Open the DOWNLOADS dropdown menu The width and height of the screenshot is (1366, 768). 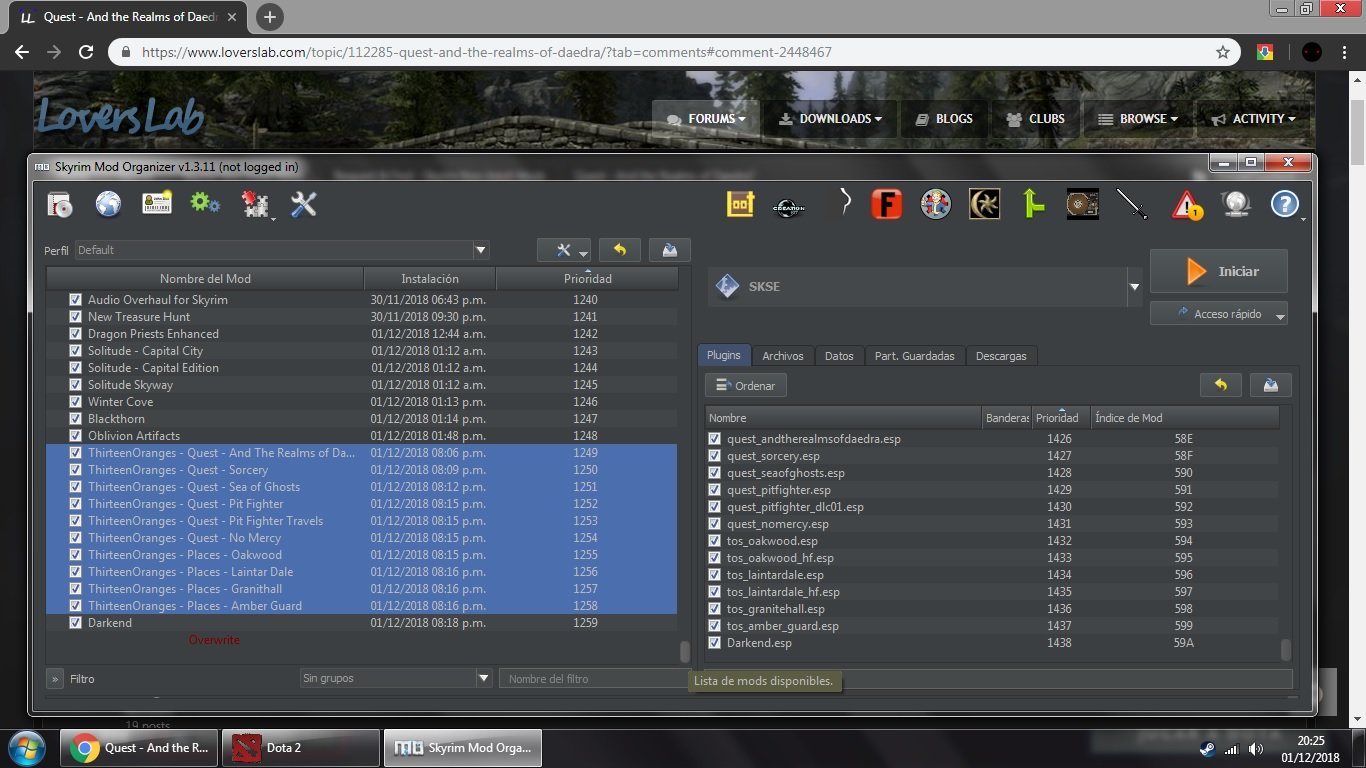pyautogui.click(x=831, y=119)
